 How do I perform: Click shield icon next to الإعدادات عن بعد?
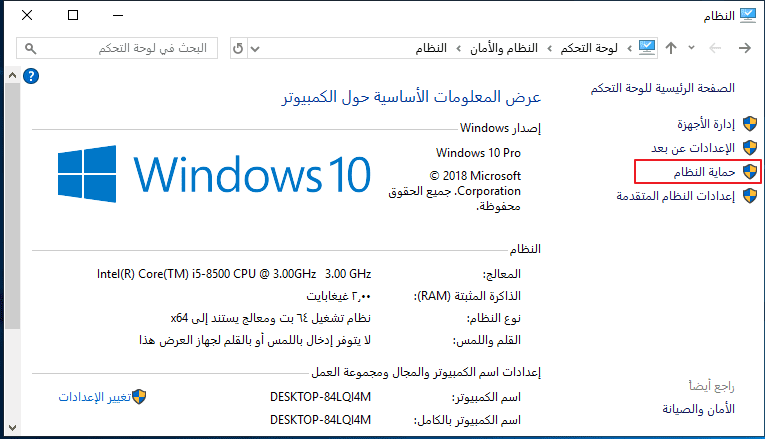point(750,148)
